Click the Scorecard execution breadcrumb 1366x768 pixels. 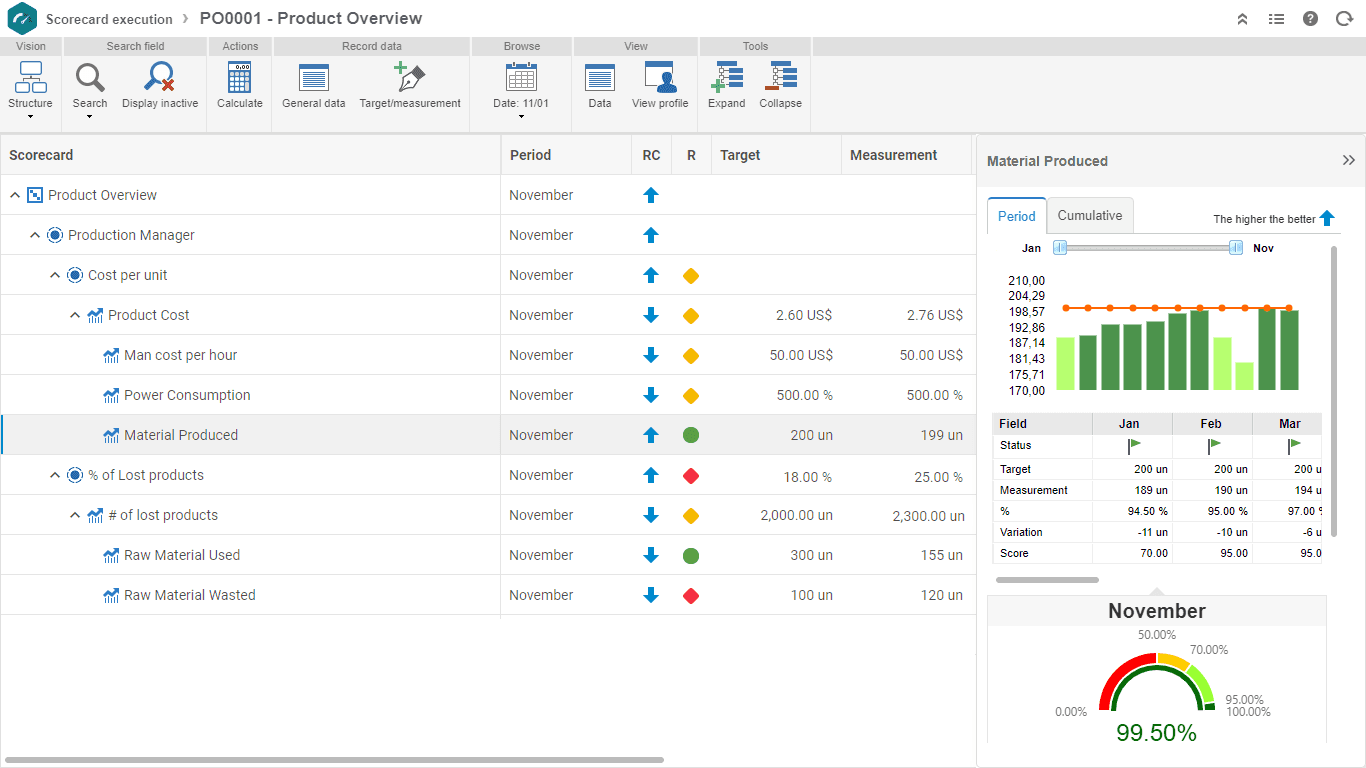point(109,19)
